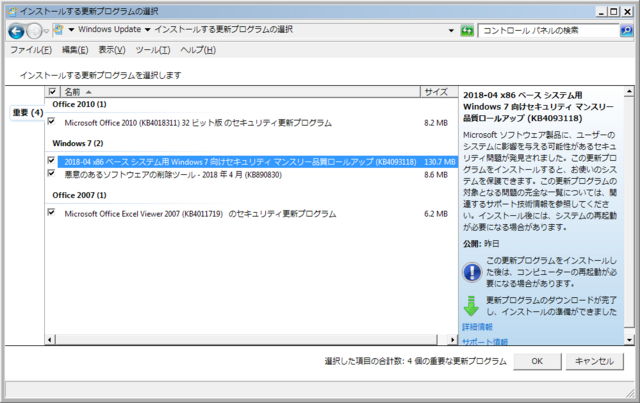Click right arrow of the horizontal scrollbar
The height and width of the screenshot is (403, 640).
coord(452,340)
